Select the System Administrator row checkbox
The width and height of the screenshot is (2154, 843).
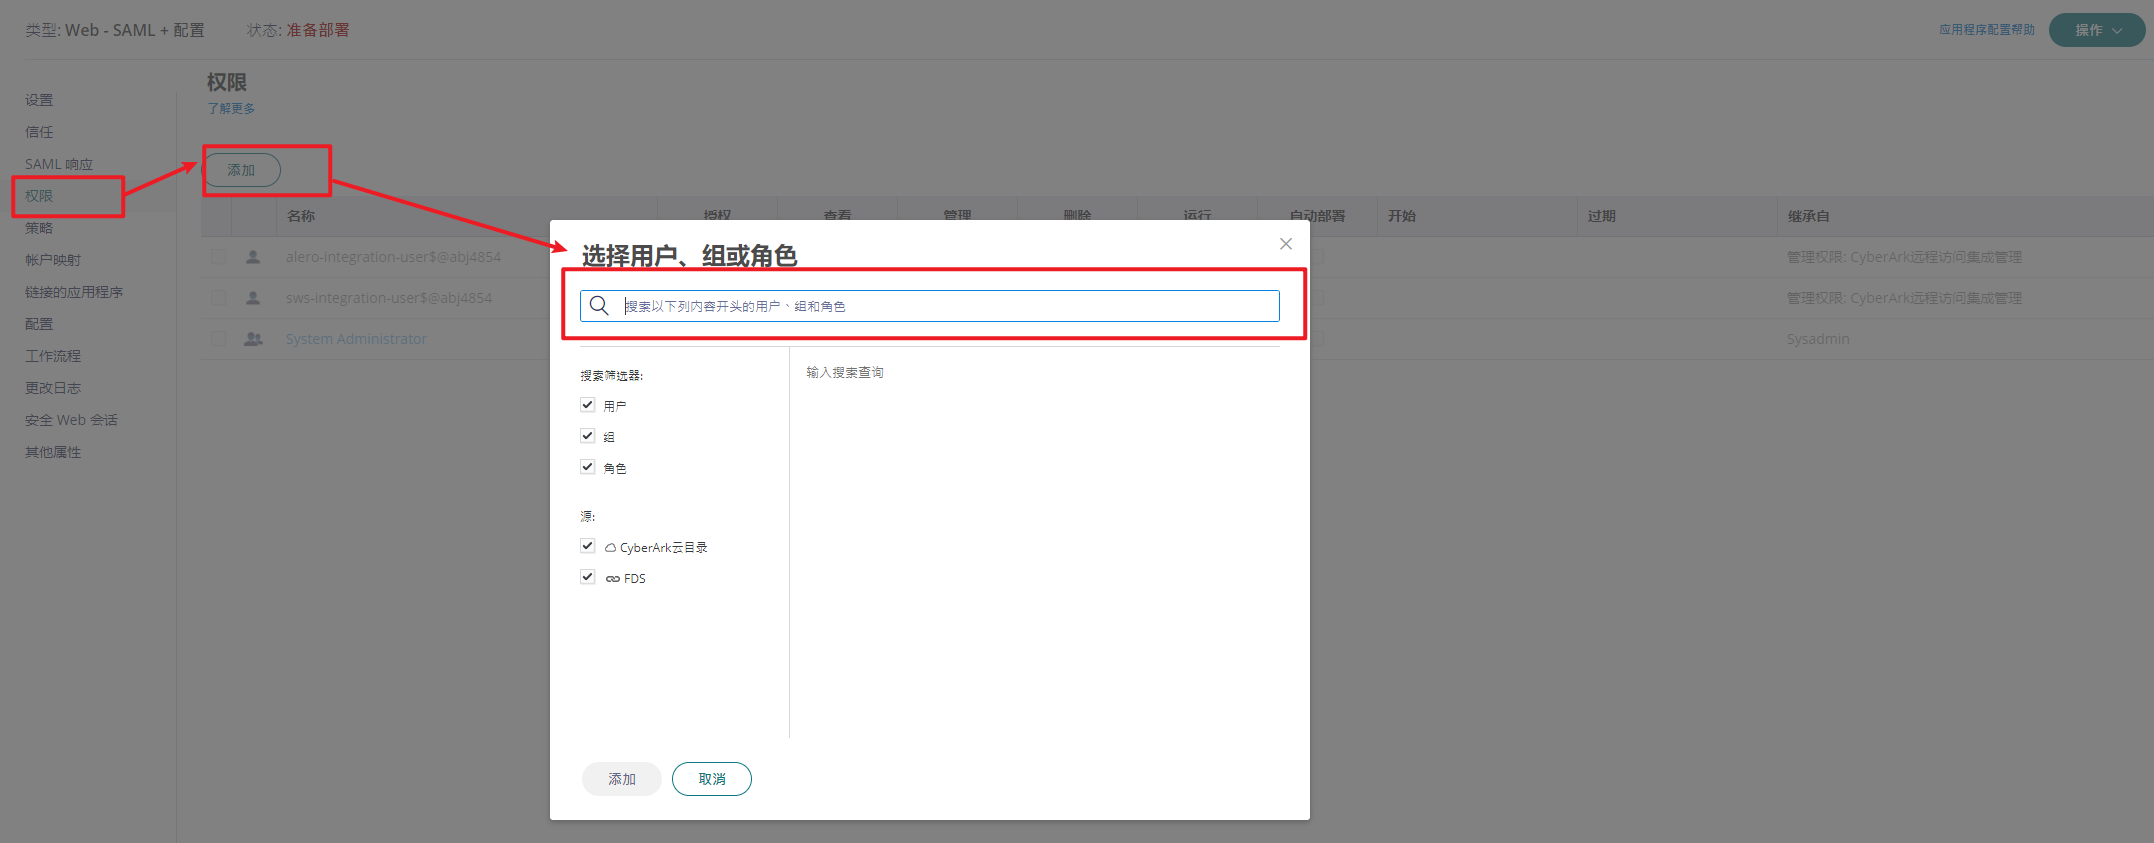click(218, 339)
